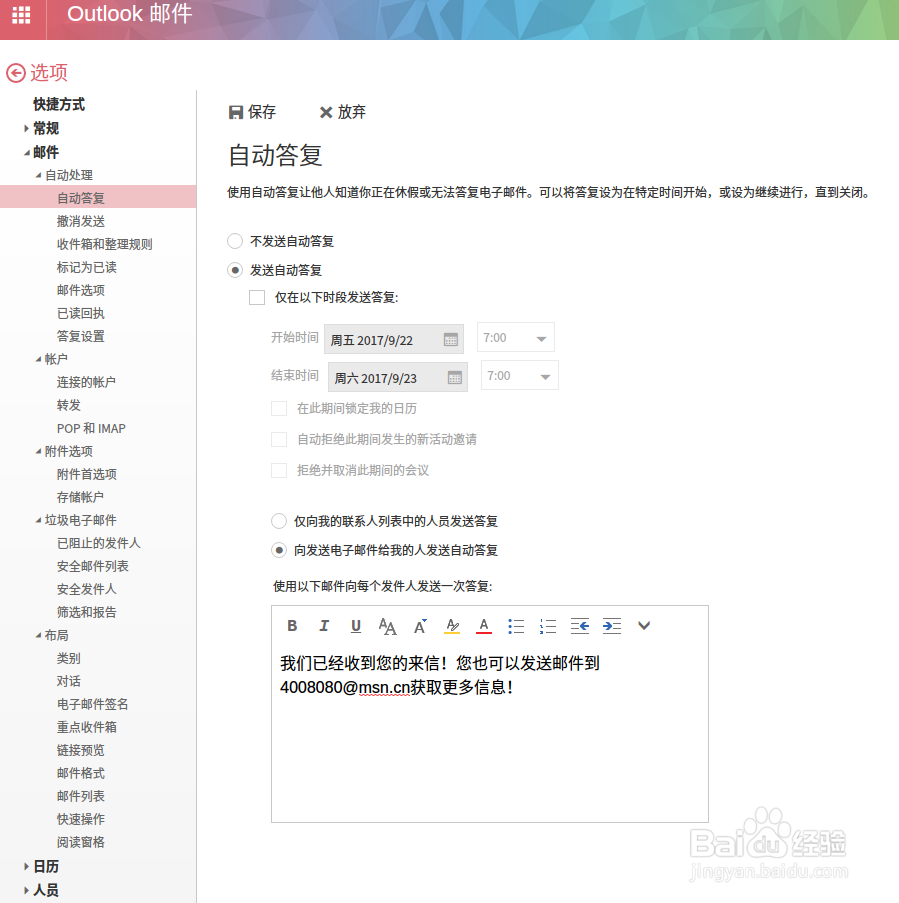Toggle Italic formatting in editor
The width and height of the screenshot is (899, 903).
pyautogui.click(x=324, y=626)
